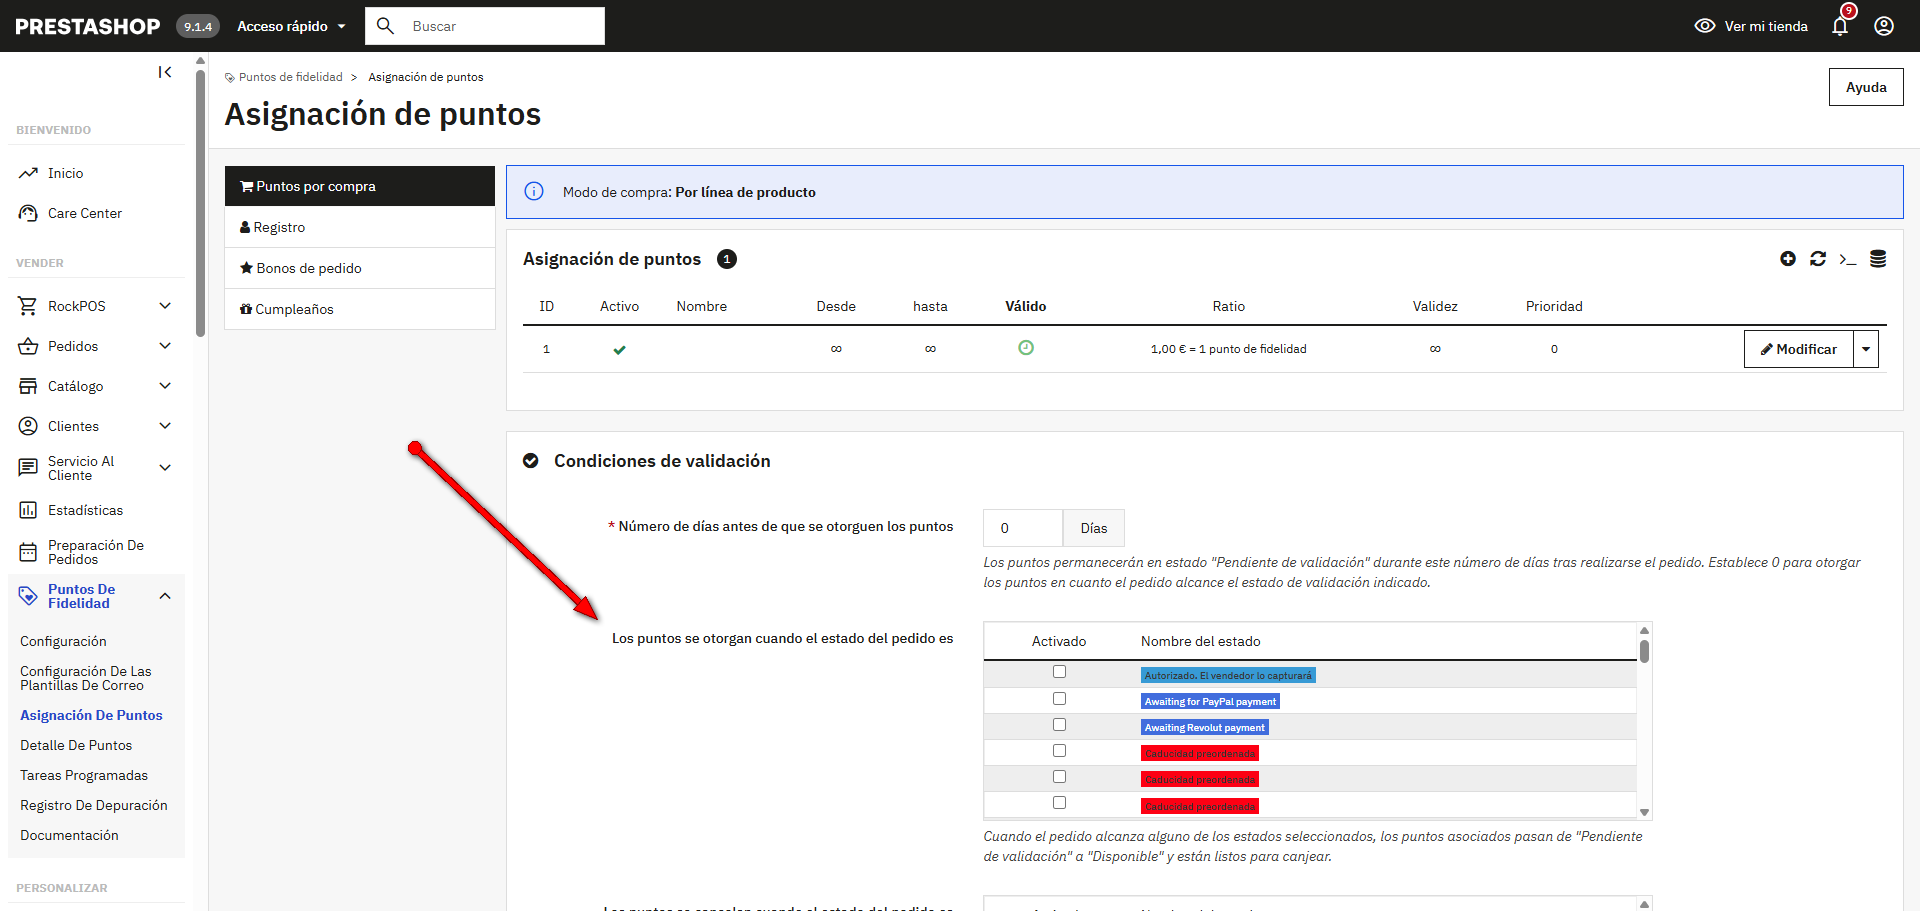The width and height of the screenshot is (1920, 911).
Task: Click the Preparación De Pedidos calendar icon
Action: (x=28, y=552)
